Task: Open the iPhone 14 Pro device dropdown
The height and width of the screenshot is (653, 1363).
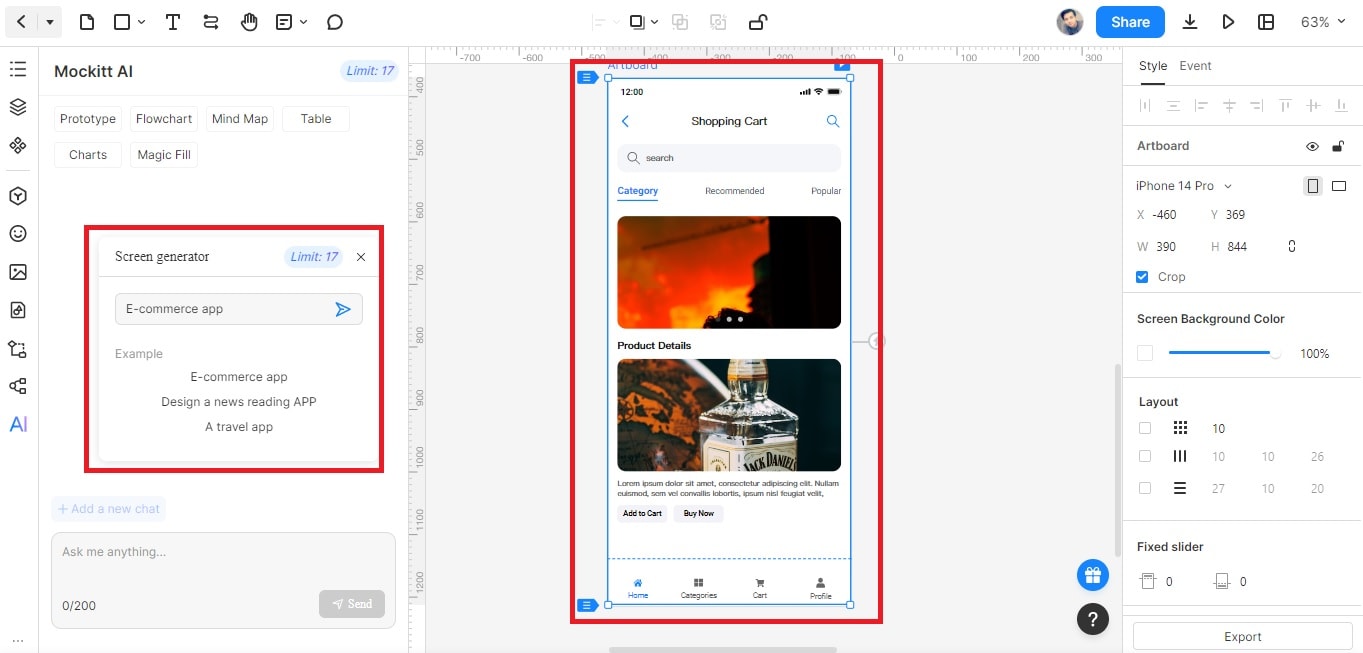Action: coord(1184,186)
